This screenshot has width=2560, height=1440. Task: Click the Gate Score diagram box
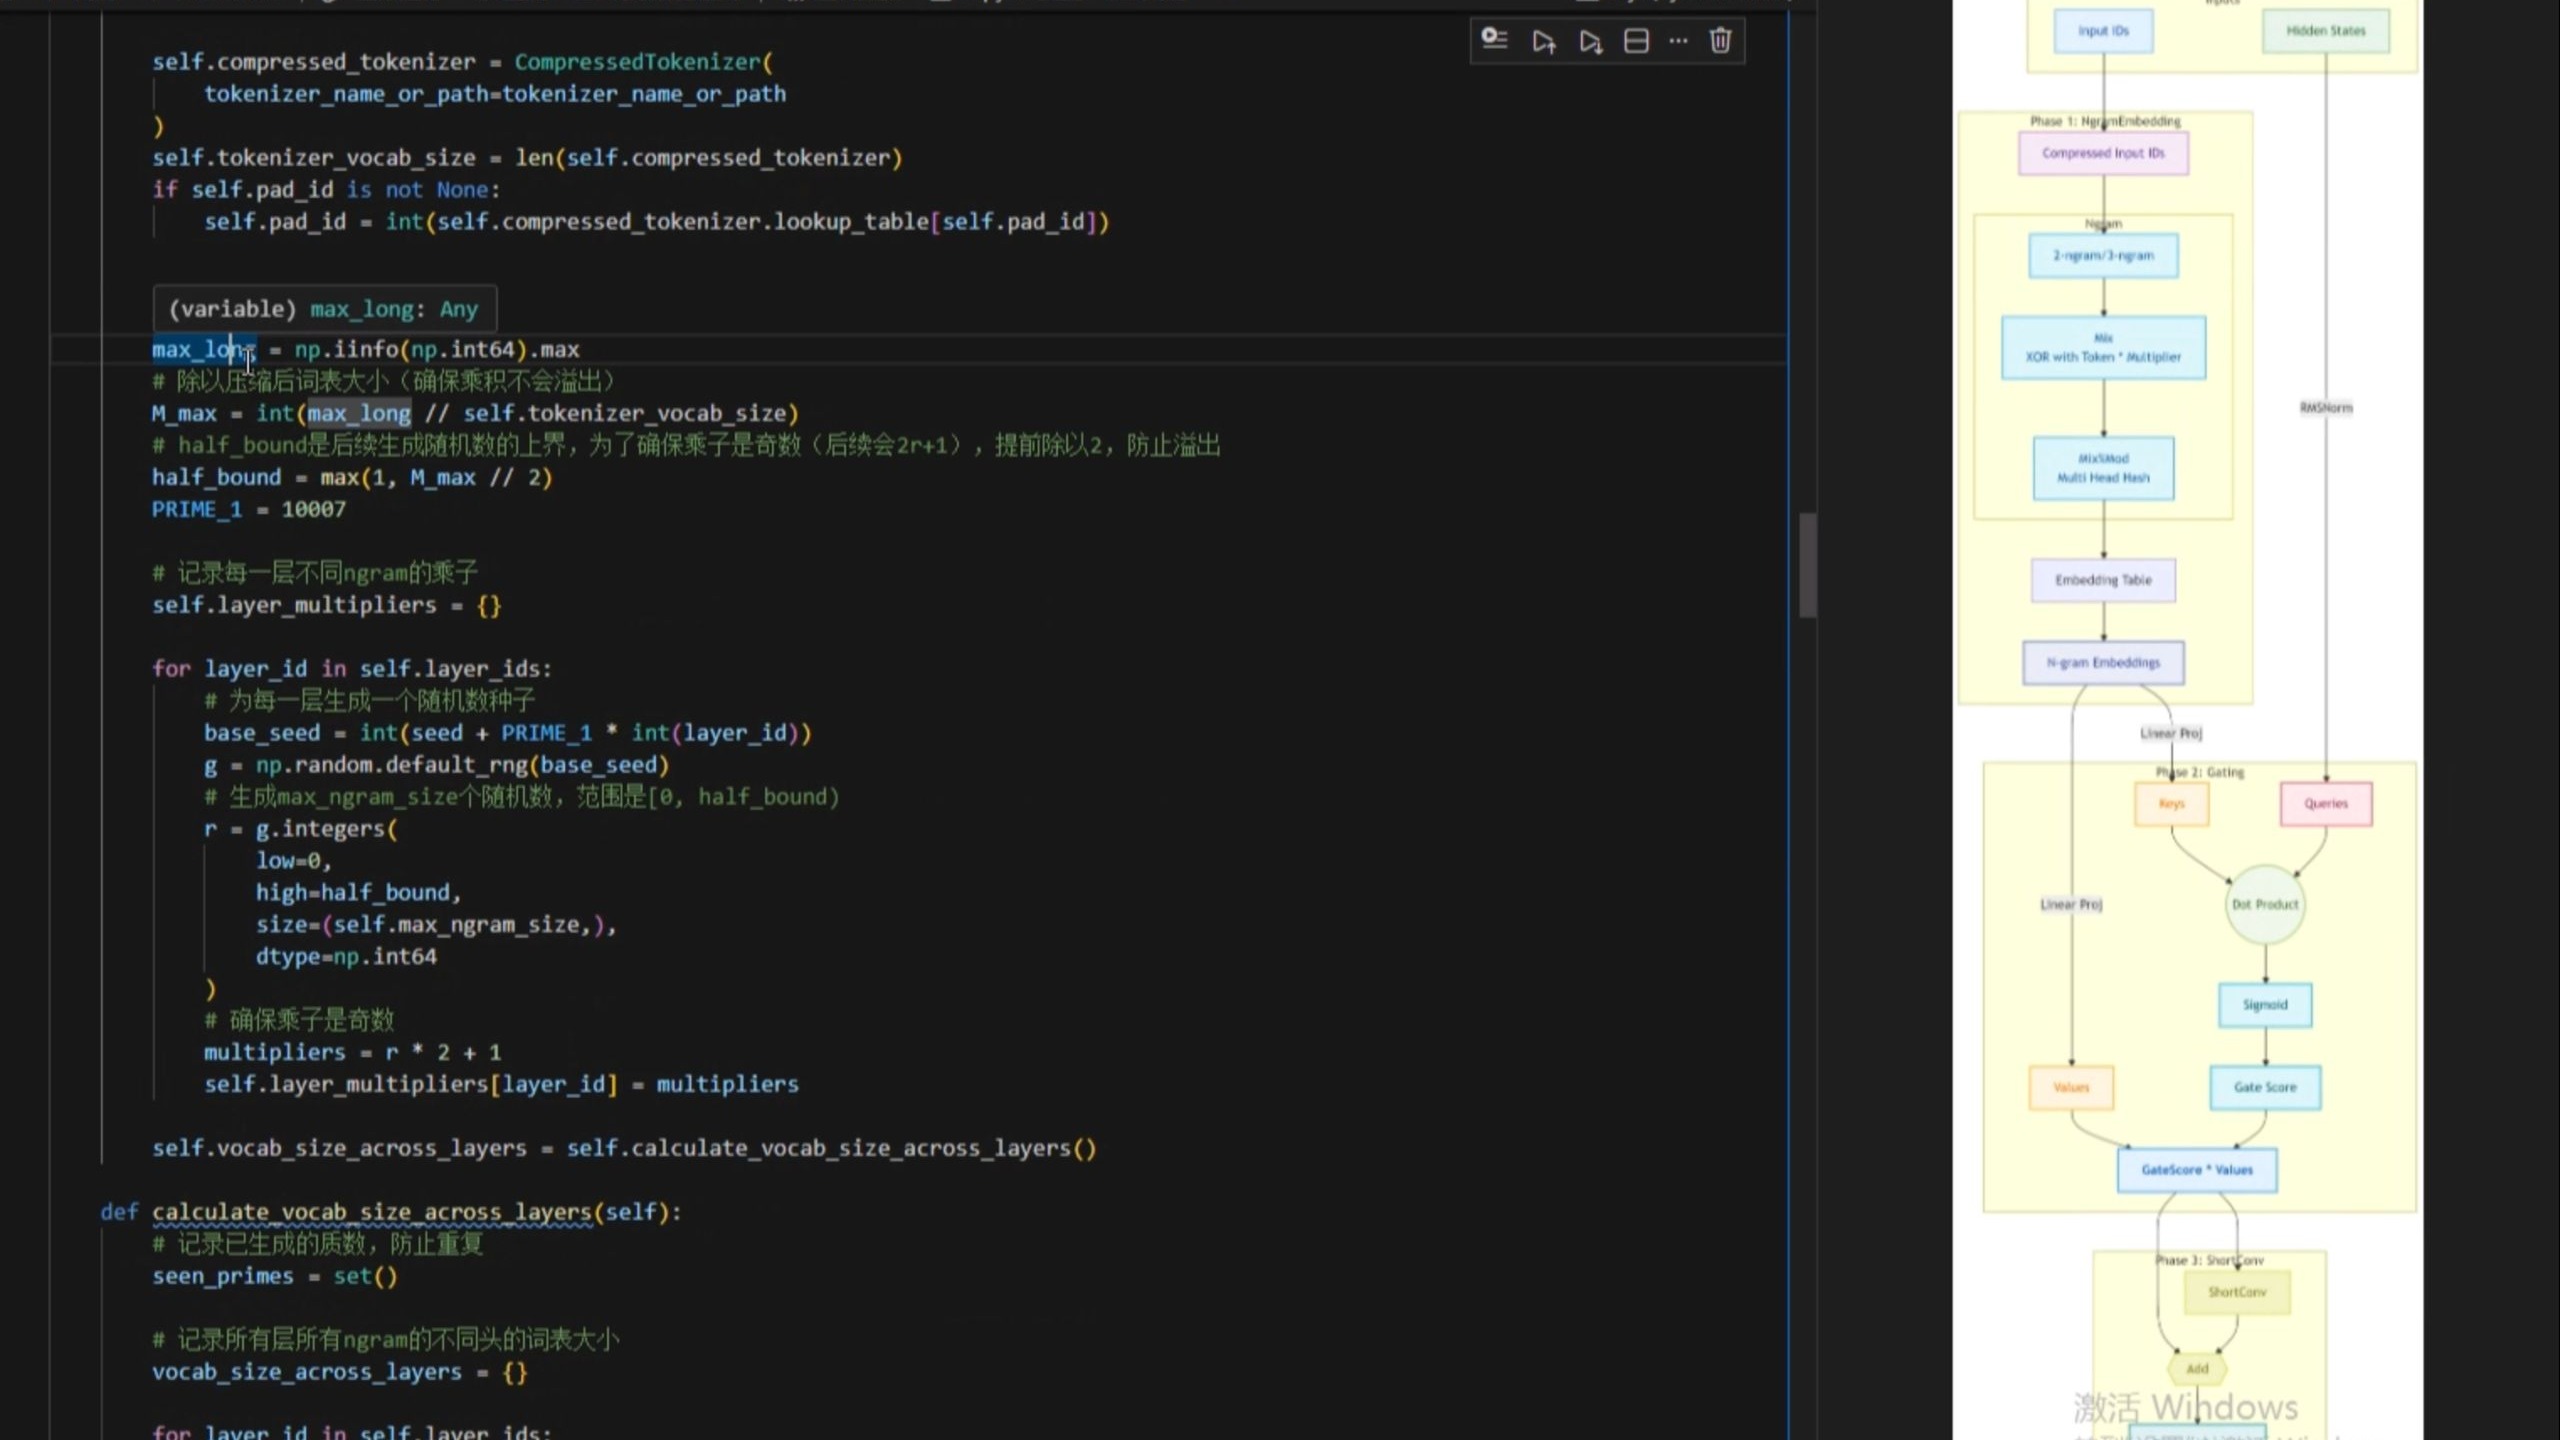pyautogui.click(x=2265, y=1087)
